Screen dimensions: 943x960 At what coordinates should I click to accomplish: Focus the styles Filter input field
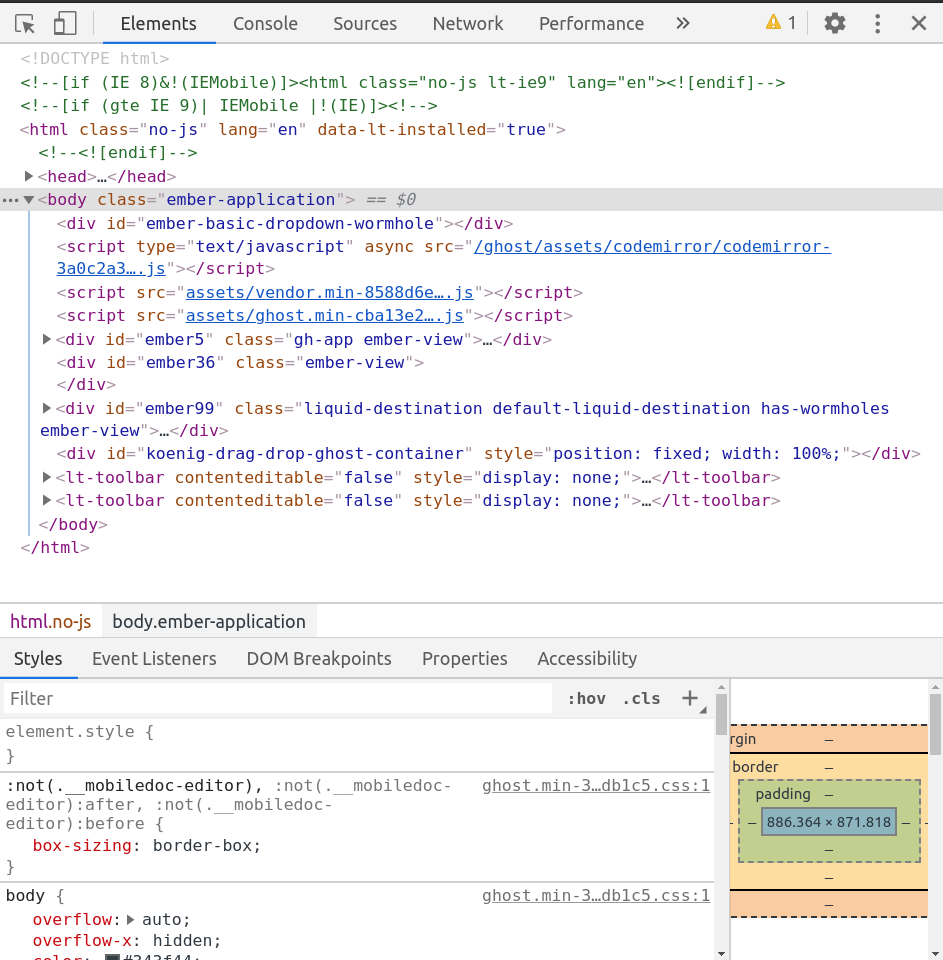coord(278,699)
